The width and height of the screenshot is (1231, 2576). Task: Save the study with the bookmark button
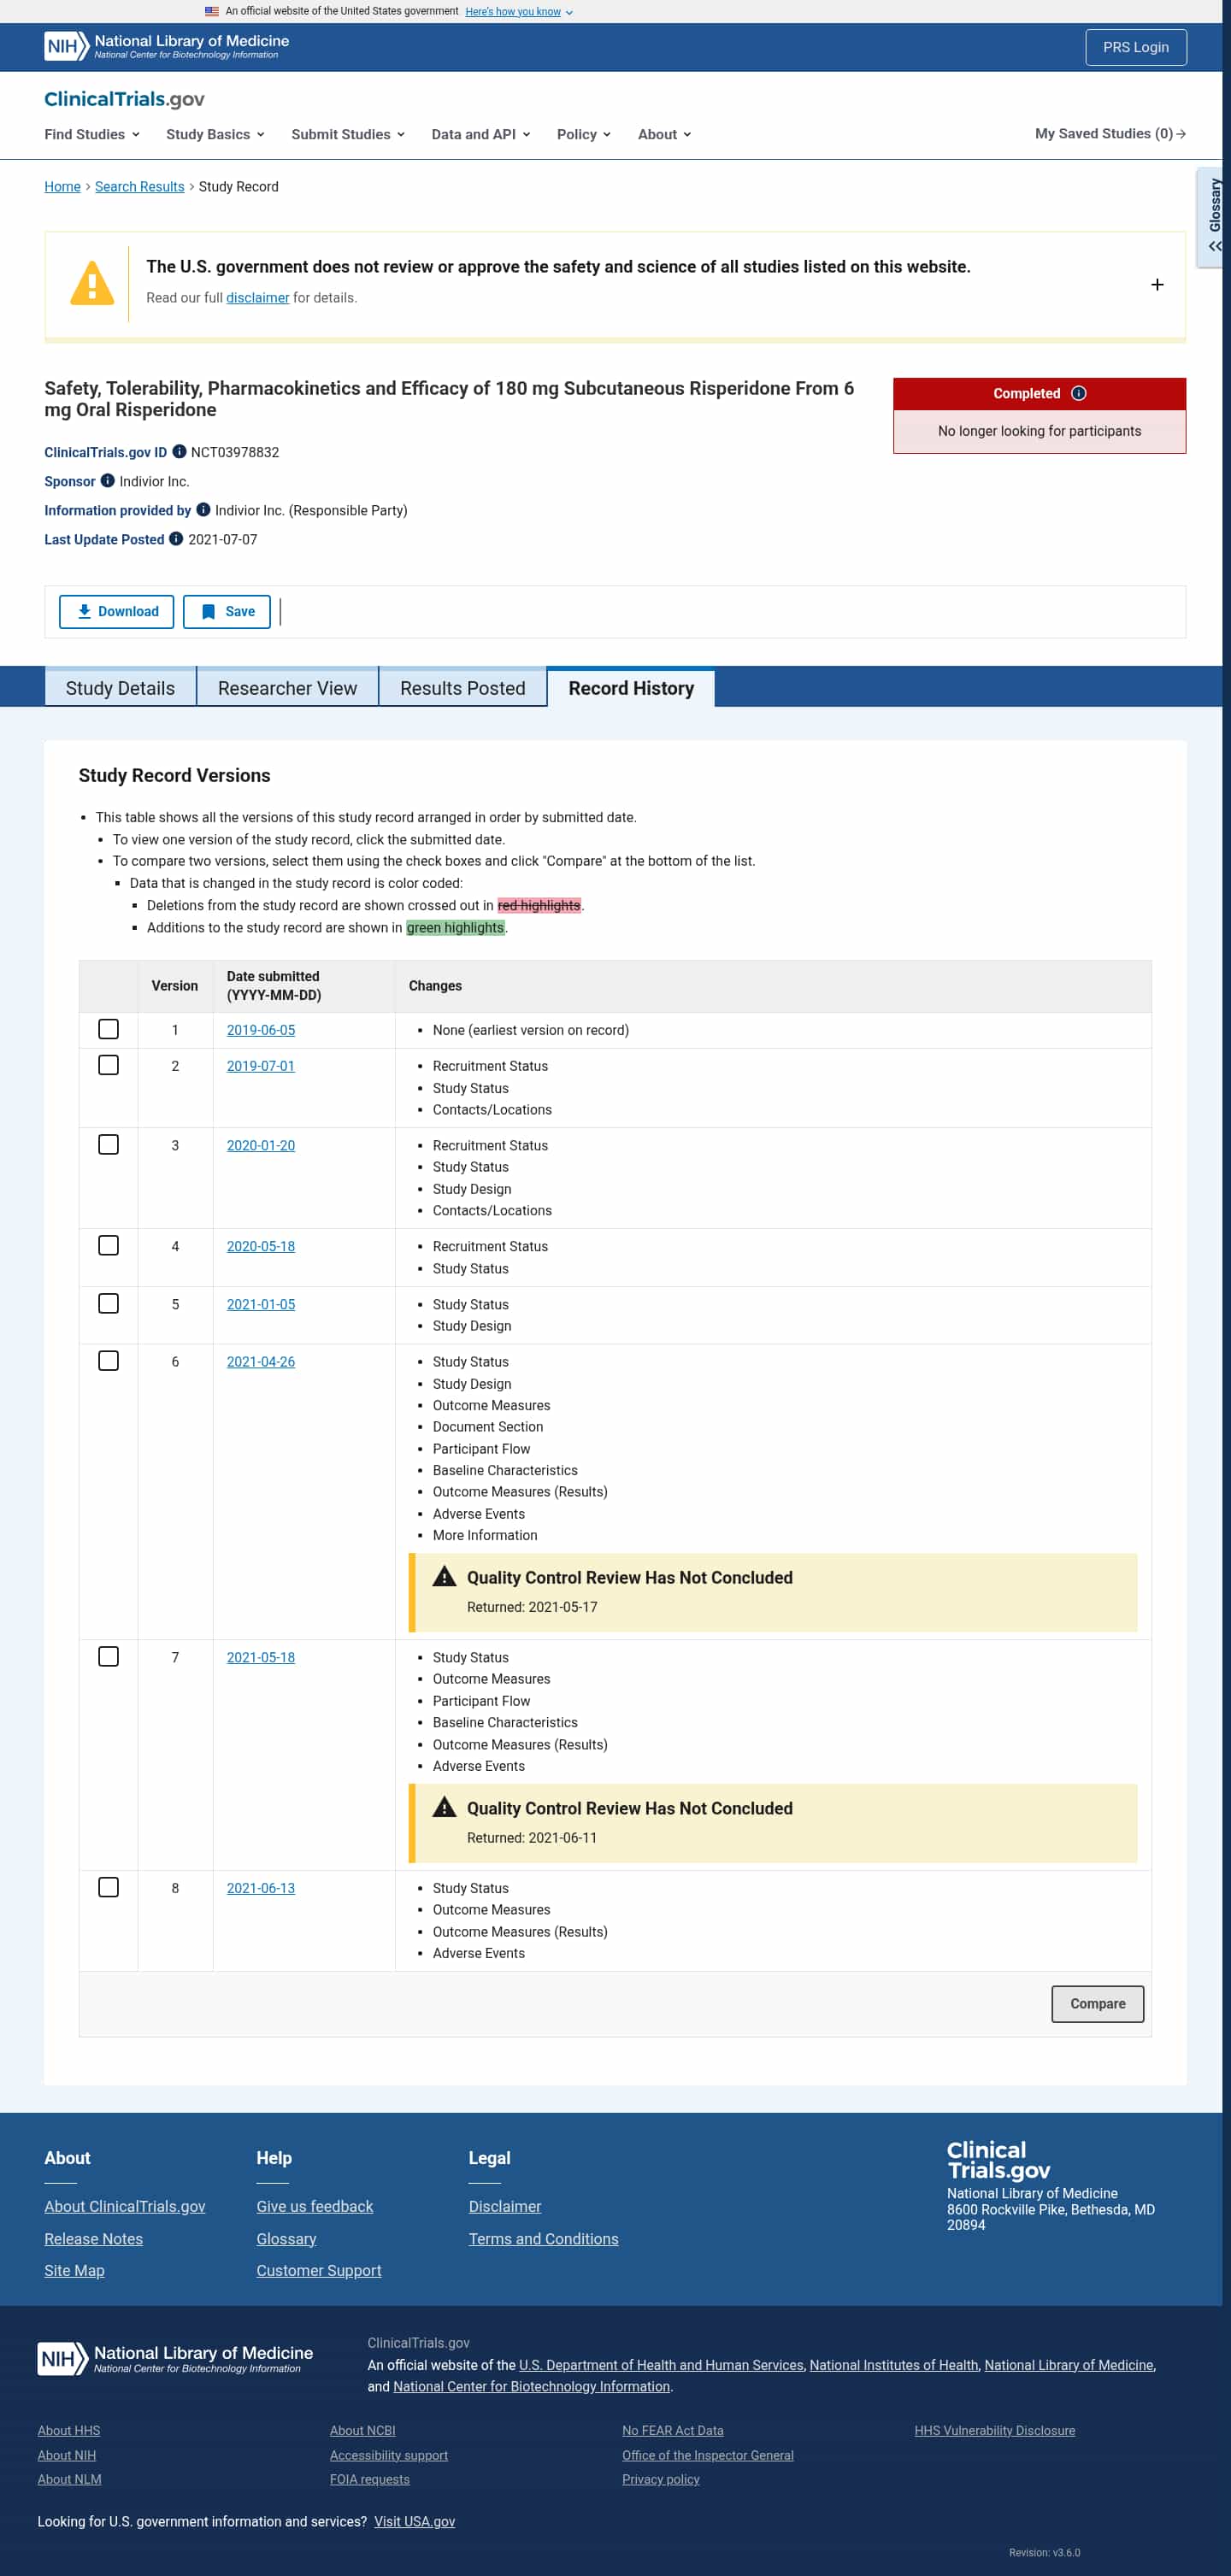pyautogui.click(x=226, y=612)
